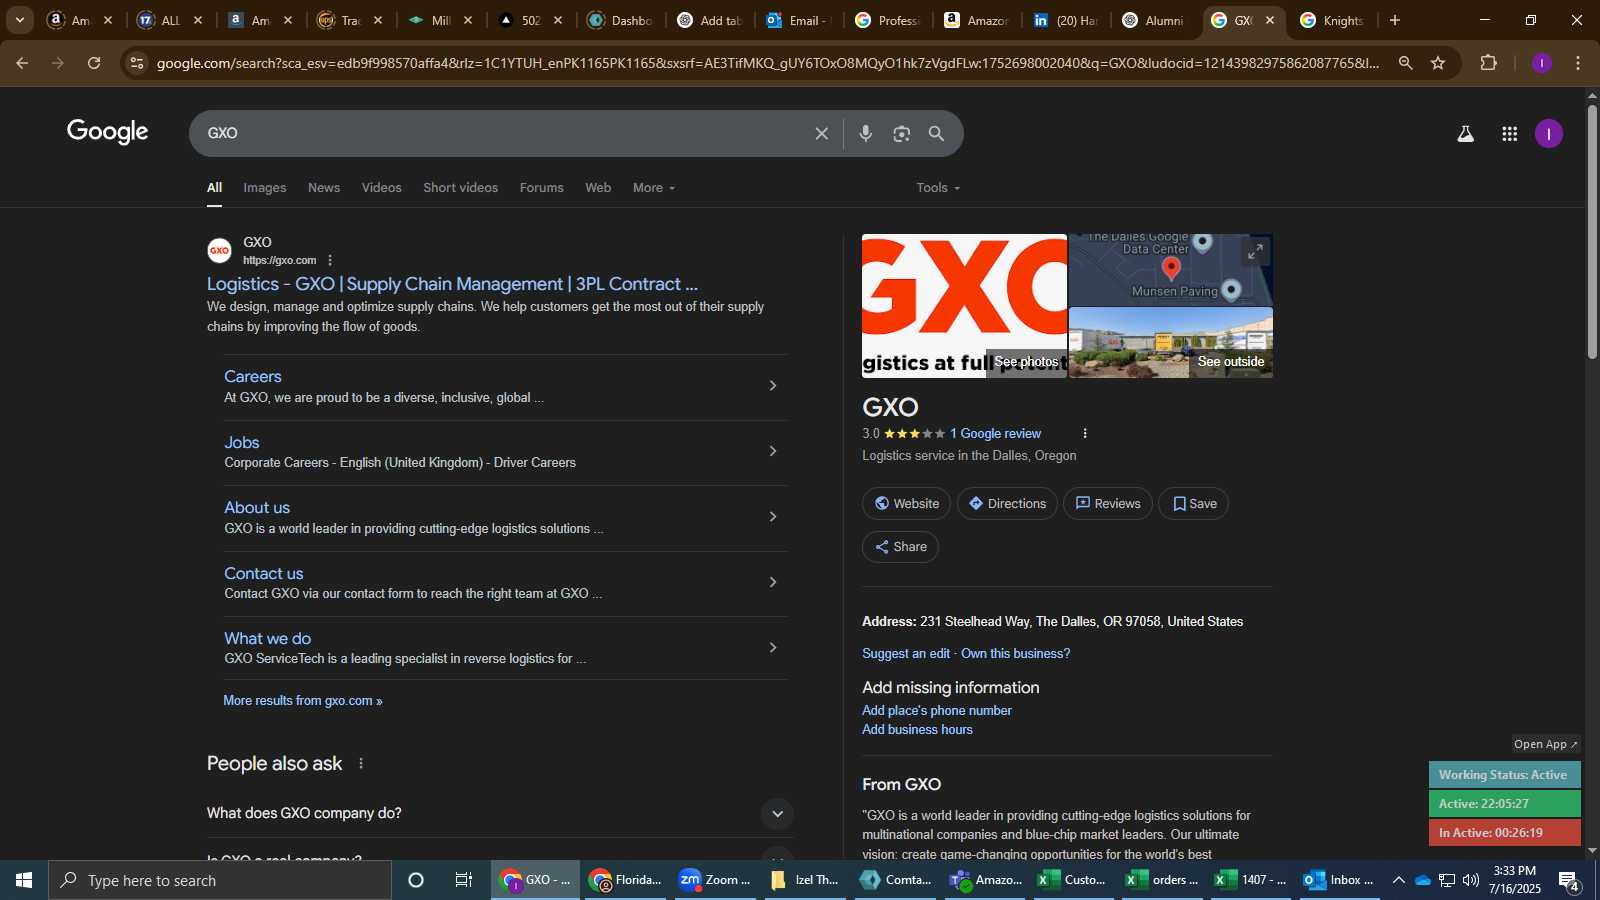This screenshot has height=900, width=1600.
Task: Open the More search filters dropdown
Action: (x=654, y=188)
